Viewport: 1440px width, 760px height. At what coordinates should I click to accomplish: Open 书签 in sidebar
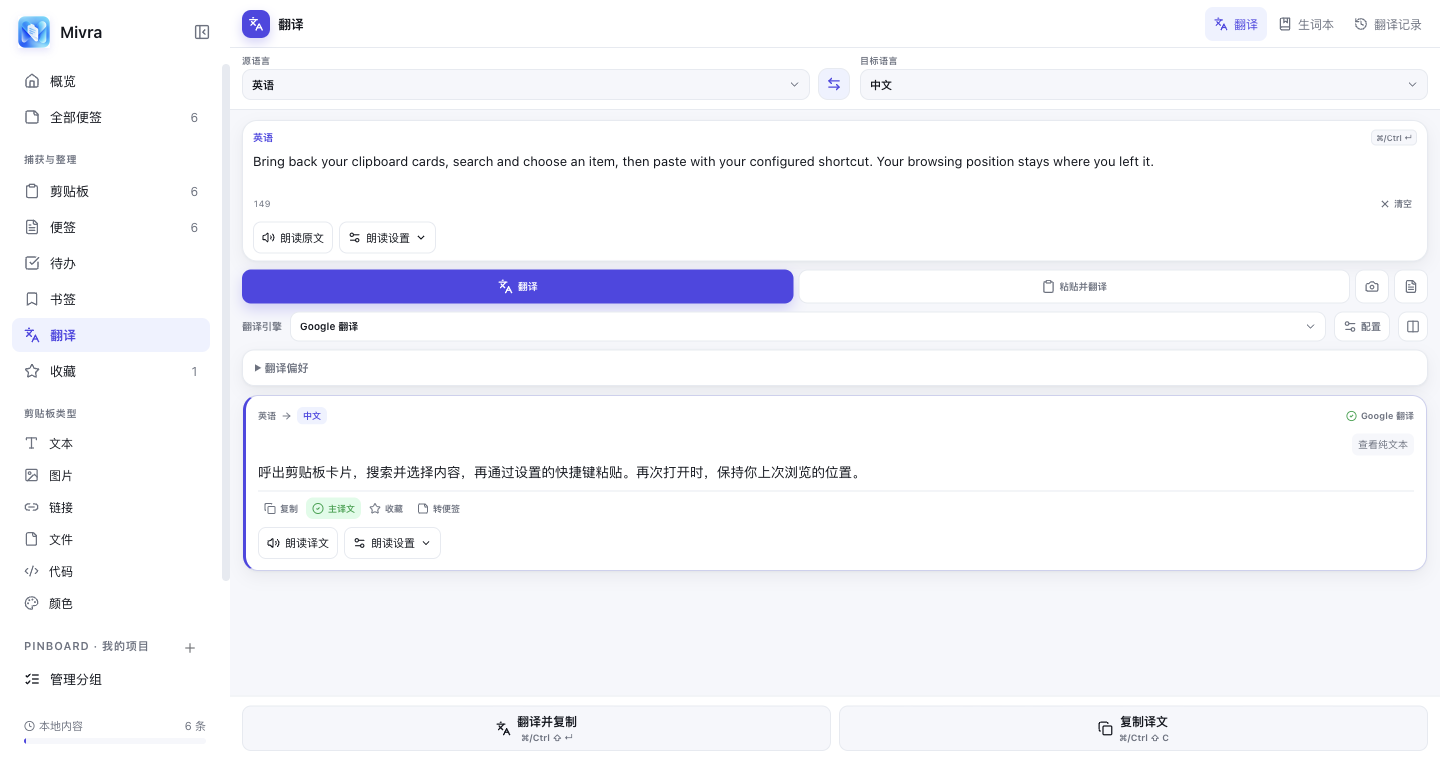click(111, 299)
